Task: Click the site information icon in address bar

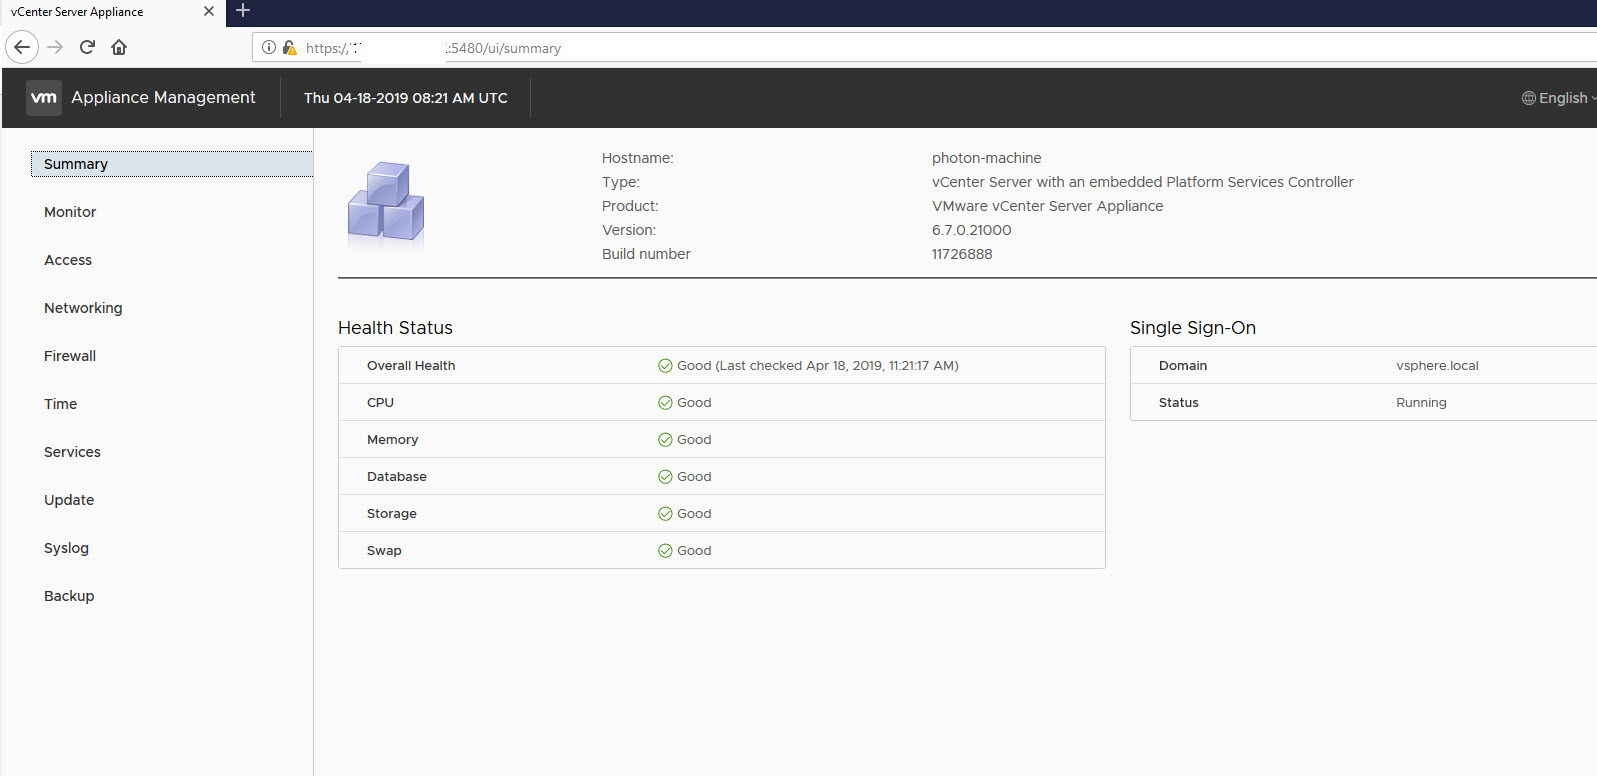Action: [269, 47]
